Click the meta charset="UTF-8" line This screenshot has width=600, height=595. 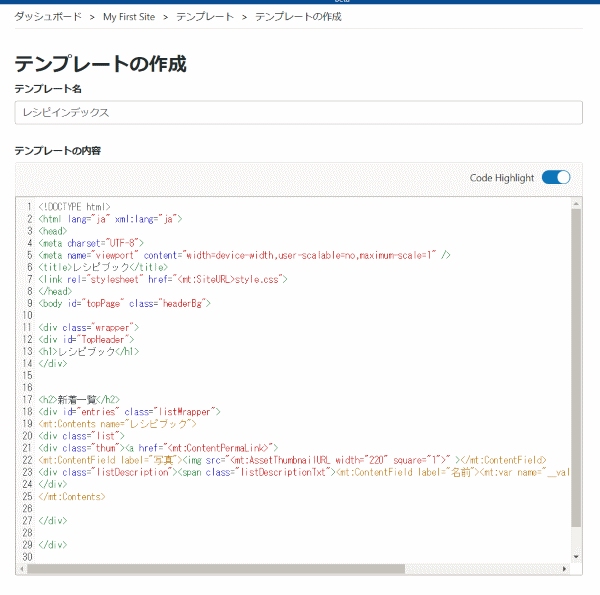point(91,243)
